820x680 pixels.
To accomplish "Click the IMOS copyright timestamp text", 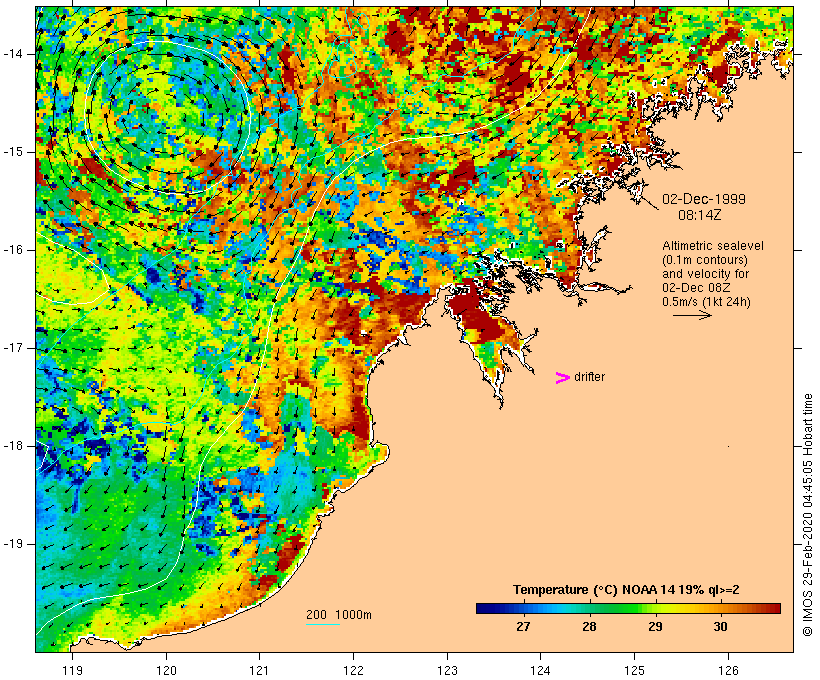I will [x=807, y=515].
